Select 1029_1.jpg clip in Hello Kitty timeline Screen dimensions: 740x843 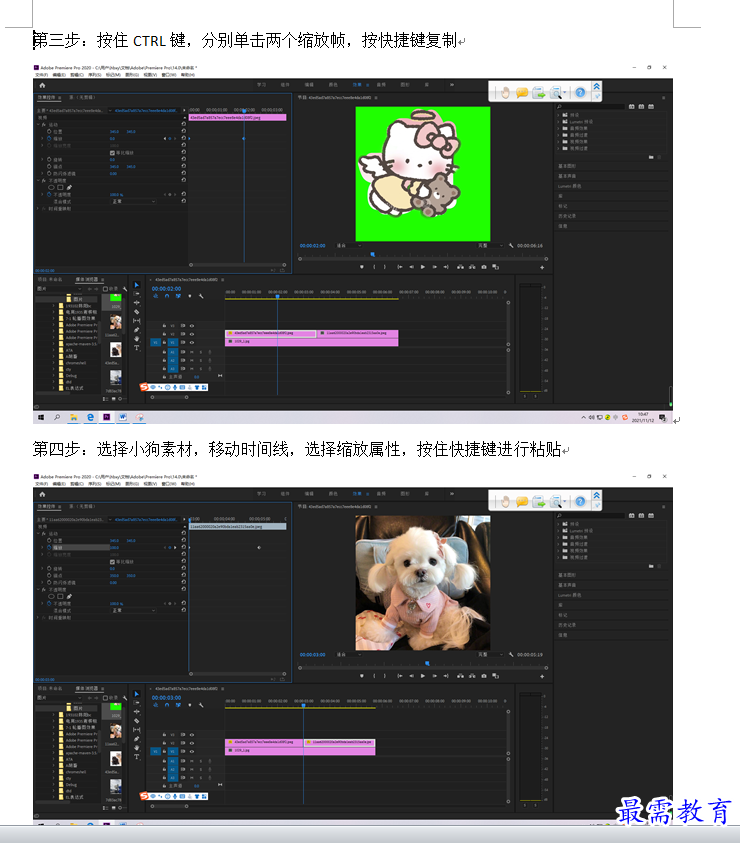311,341
